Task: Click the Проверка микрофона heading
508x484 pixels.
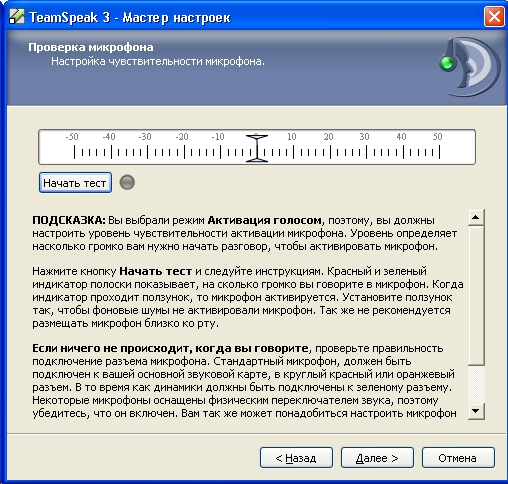Action: (x=91, y=47)
